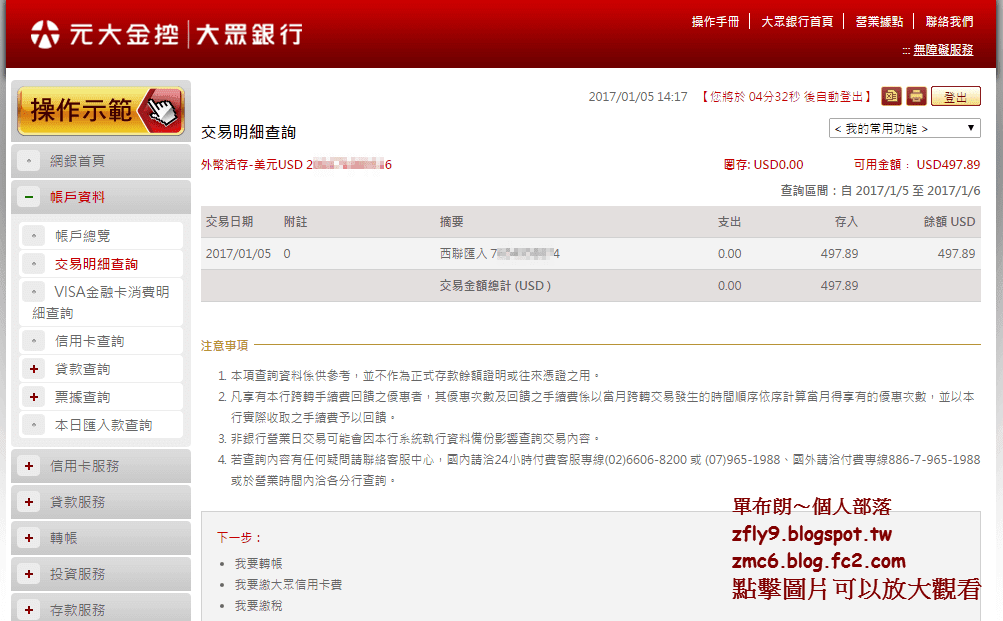Click the bullet icon beside 網銀首頁
This screenshot has height=621, width=1003.
click(29, 161)
